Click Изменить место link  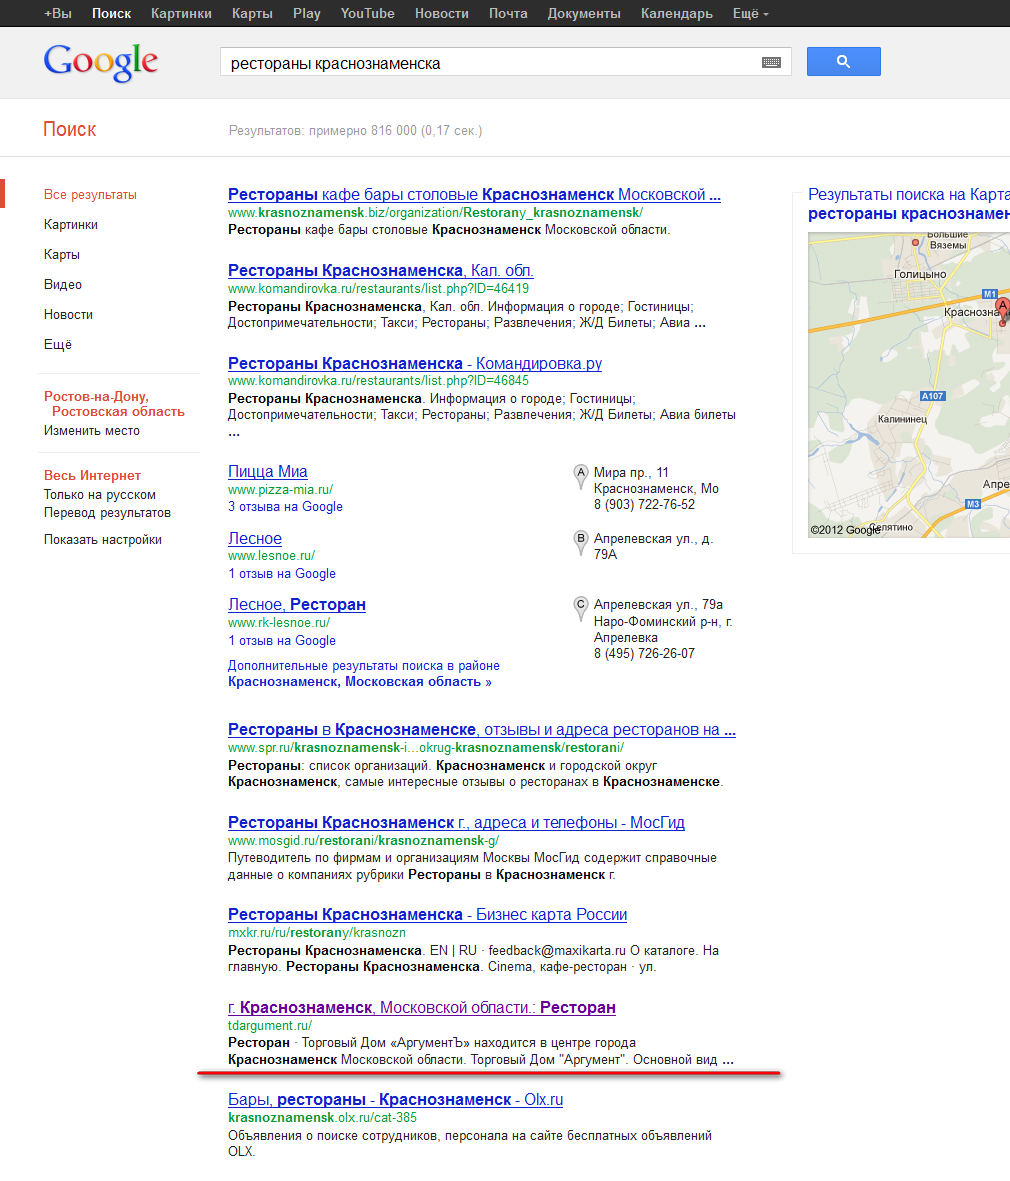[92, 431]
